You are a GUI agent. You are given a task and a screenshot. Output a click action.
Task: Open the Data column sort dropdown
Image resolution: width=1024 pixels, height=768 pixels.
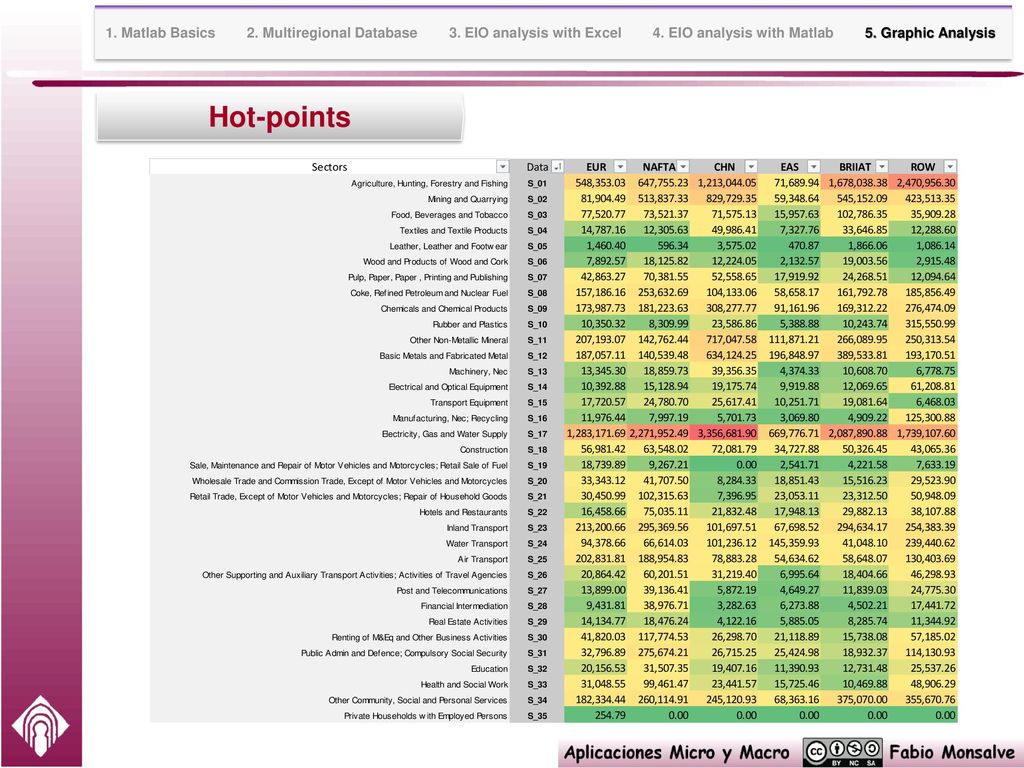click(x=557, y=167)
